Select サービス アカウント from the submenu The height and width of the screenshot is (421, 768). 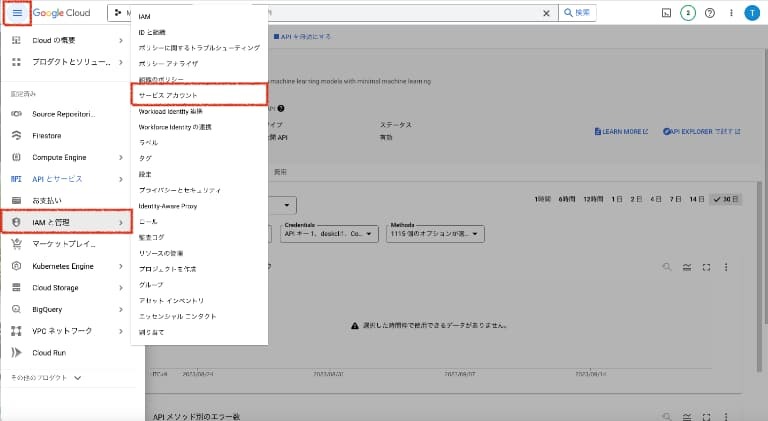point(199,94)
